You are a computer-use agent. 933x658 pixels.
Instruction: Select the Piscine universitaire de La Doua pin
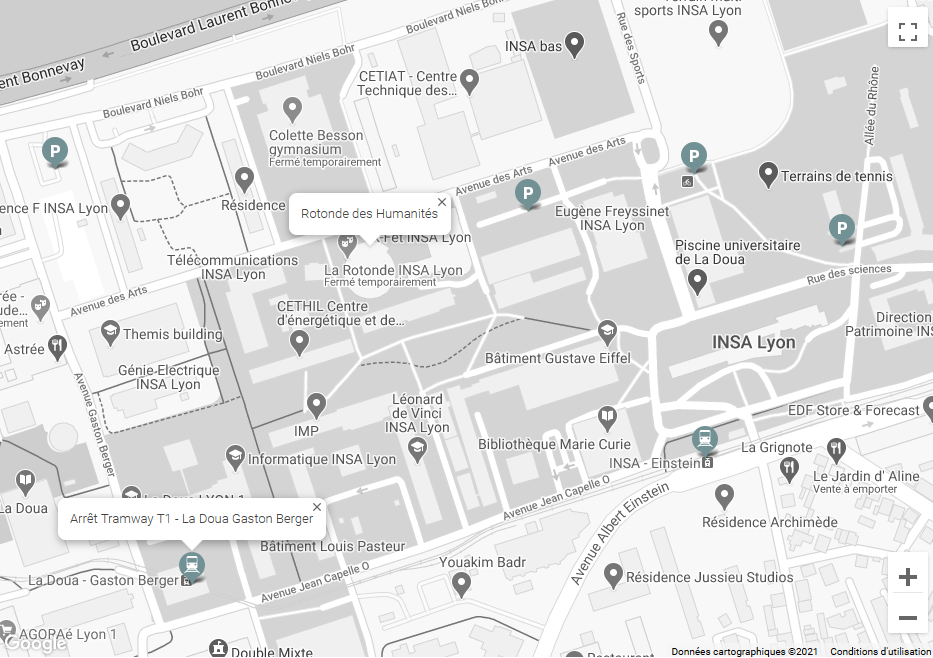[x=697, y=281]
